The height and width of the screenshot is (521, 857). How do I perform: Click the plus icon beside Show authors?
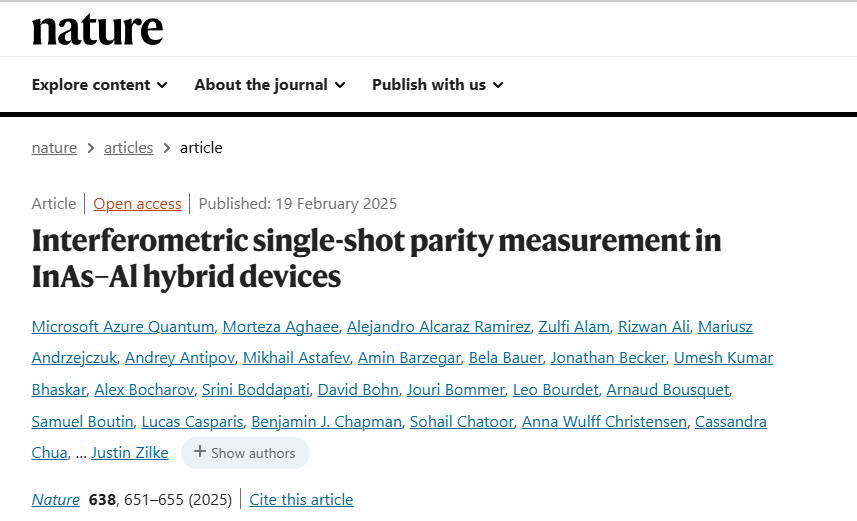(x=200, y=452)
